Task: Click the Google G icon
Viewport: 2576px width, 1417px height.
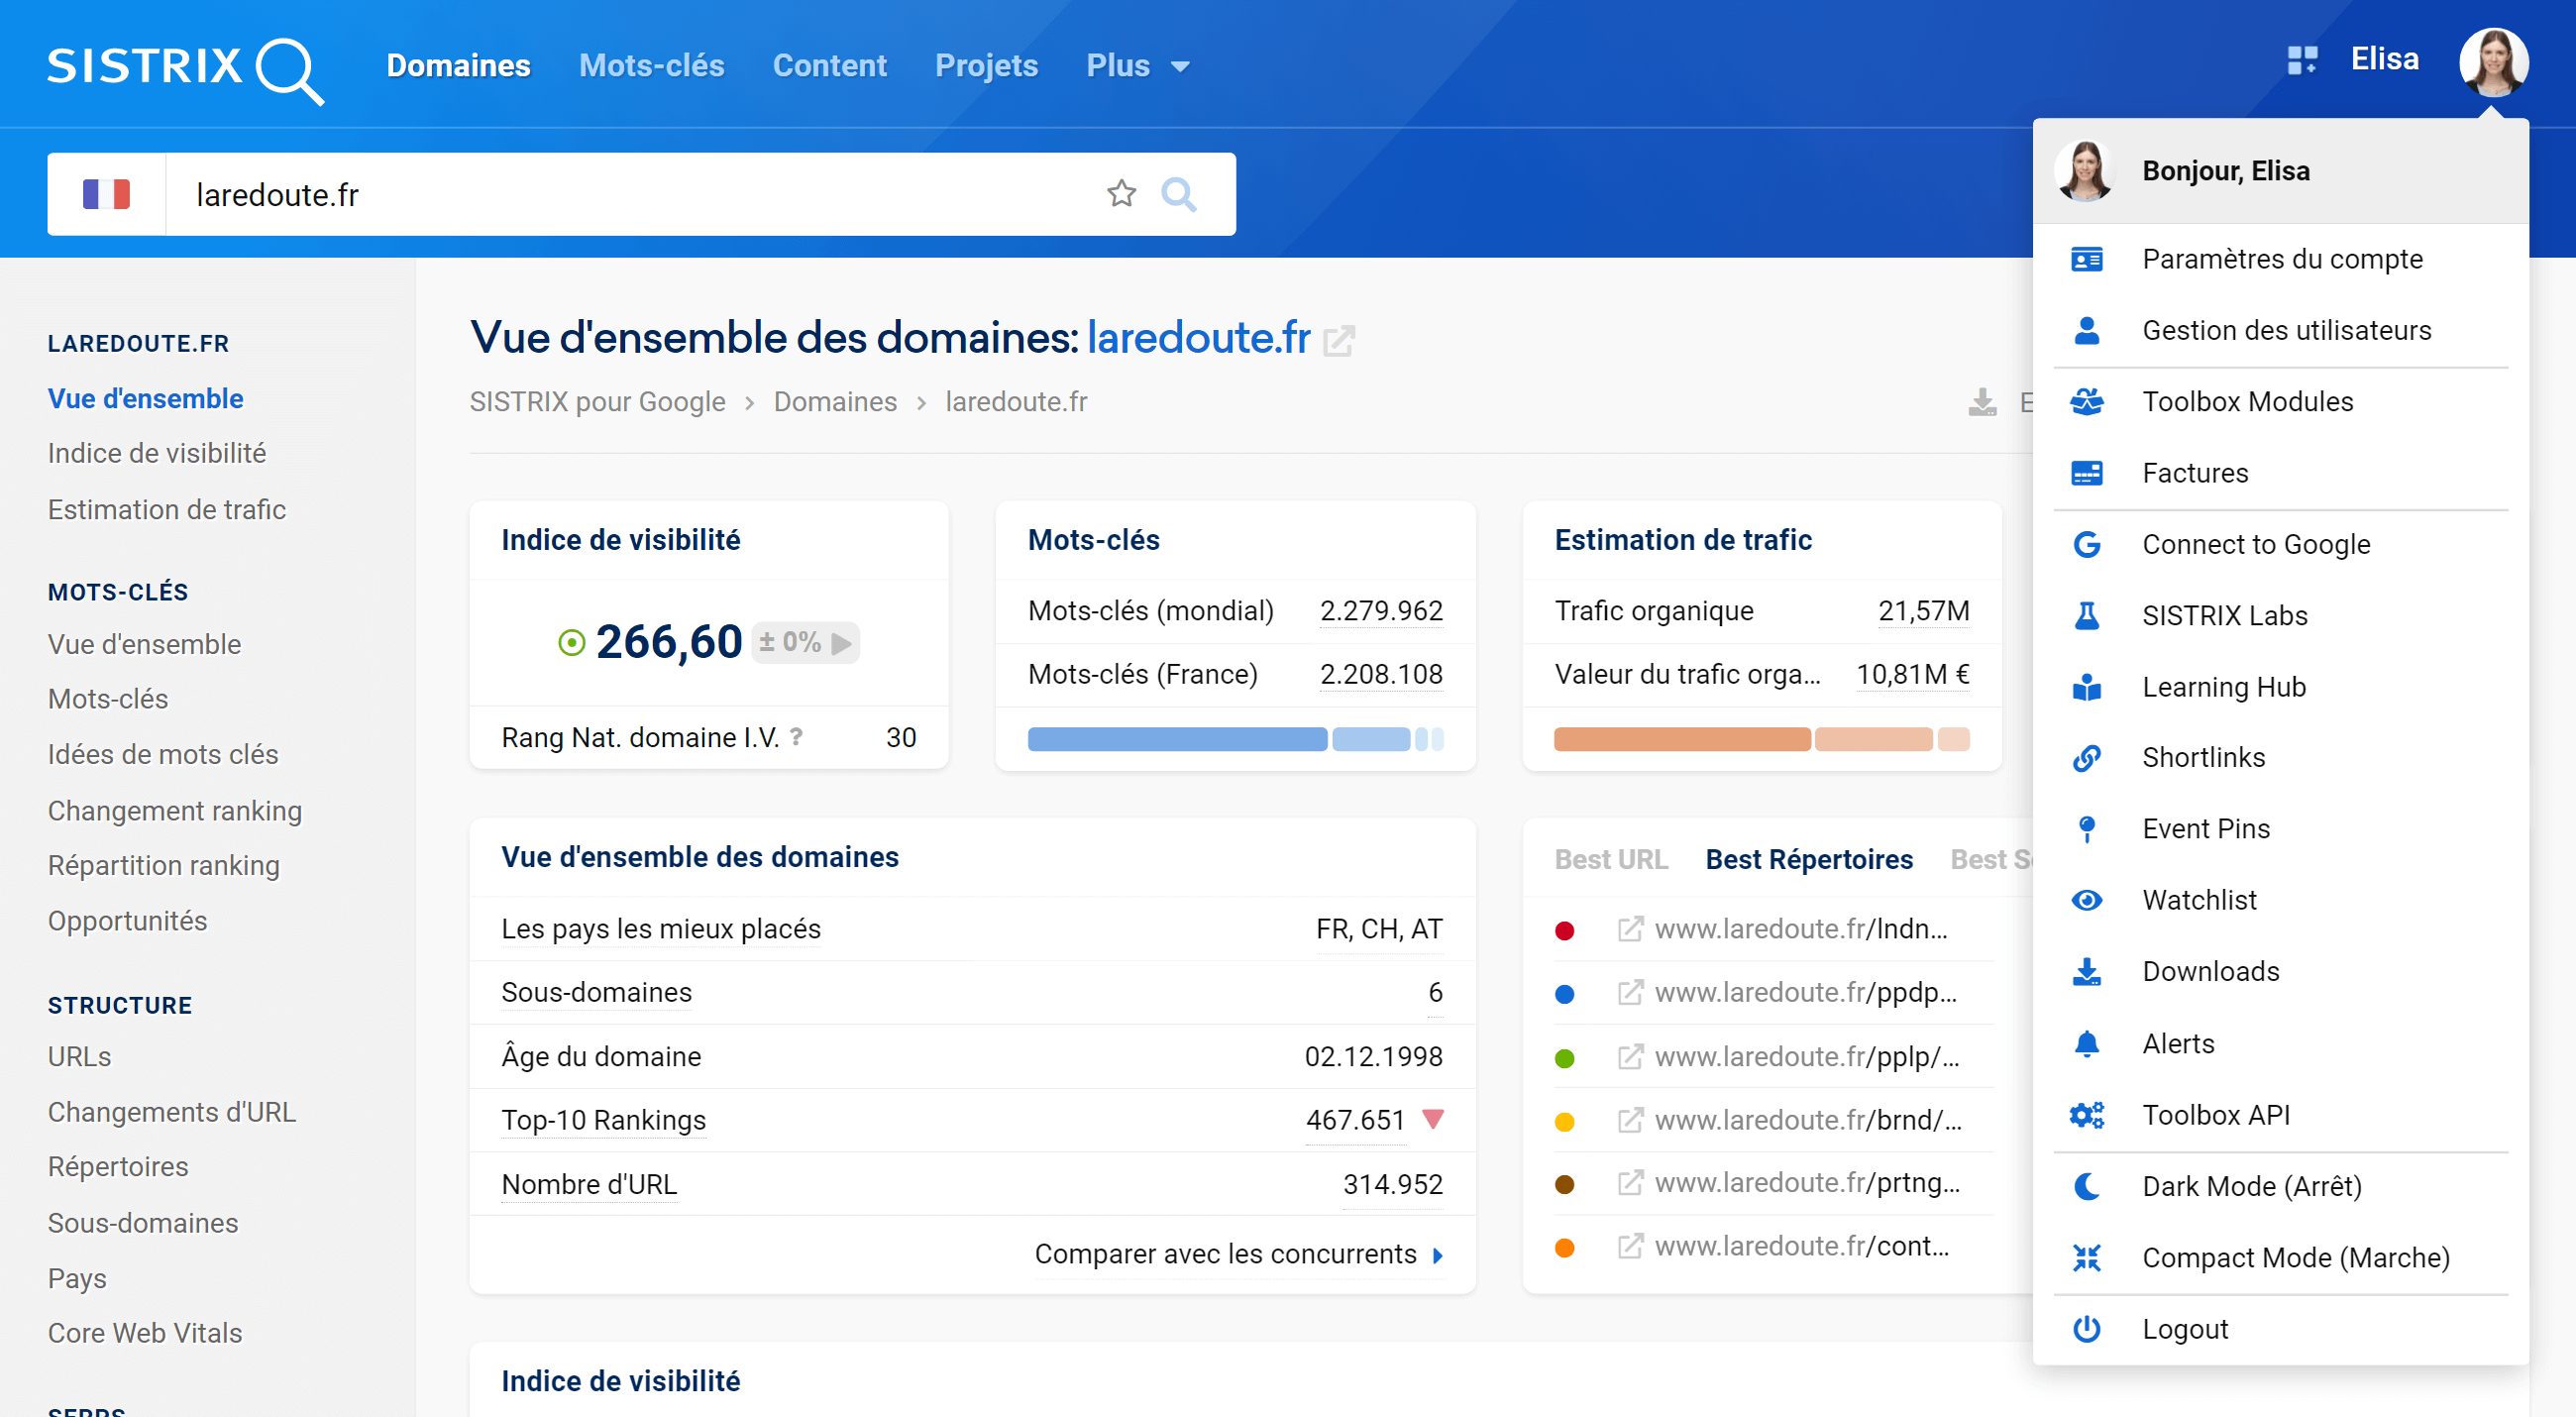Action: (2086, 544)
